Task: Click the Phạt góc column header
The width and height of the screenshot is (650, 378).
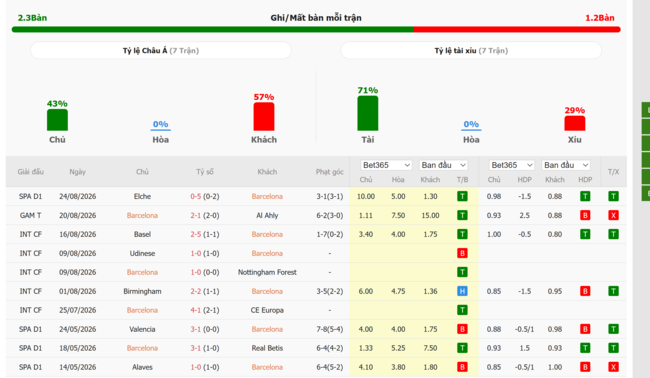Action: (330, 172)
